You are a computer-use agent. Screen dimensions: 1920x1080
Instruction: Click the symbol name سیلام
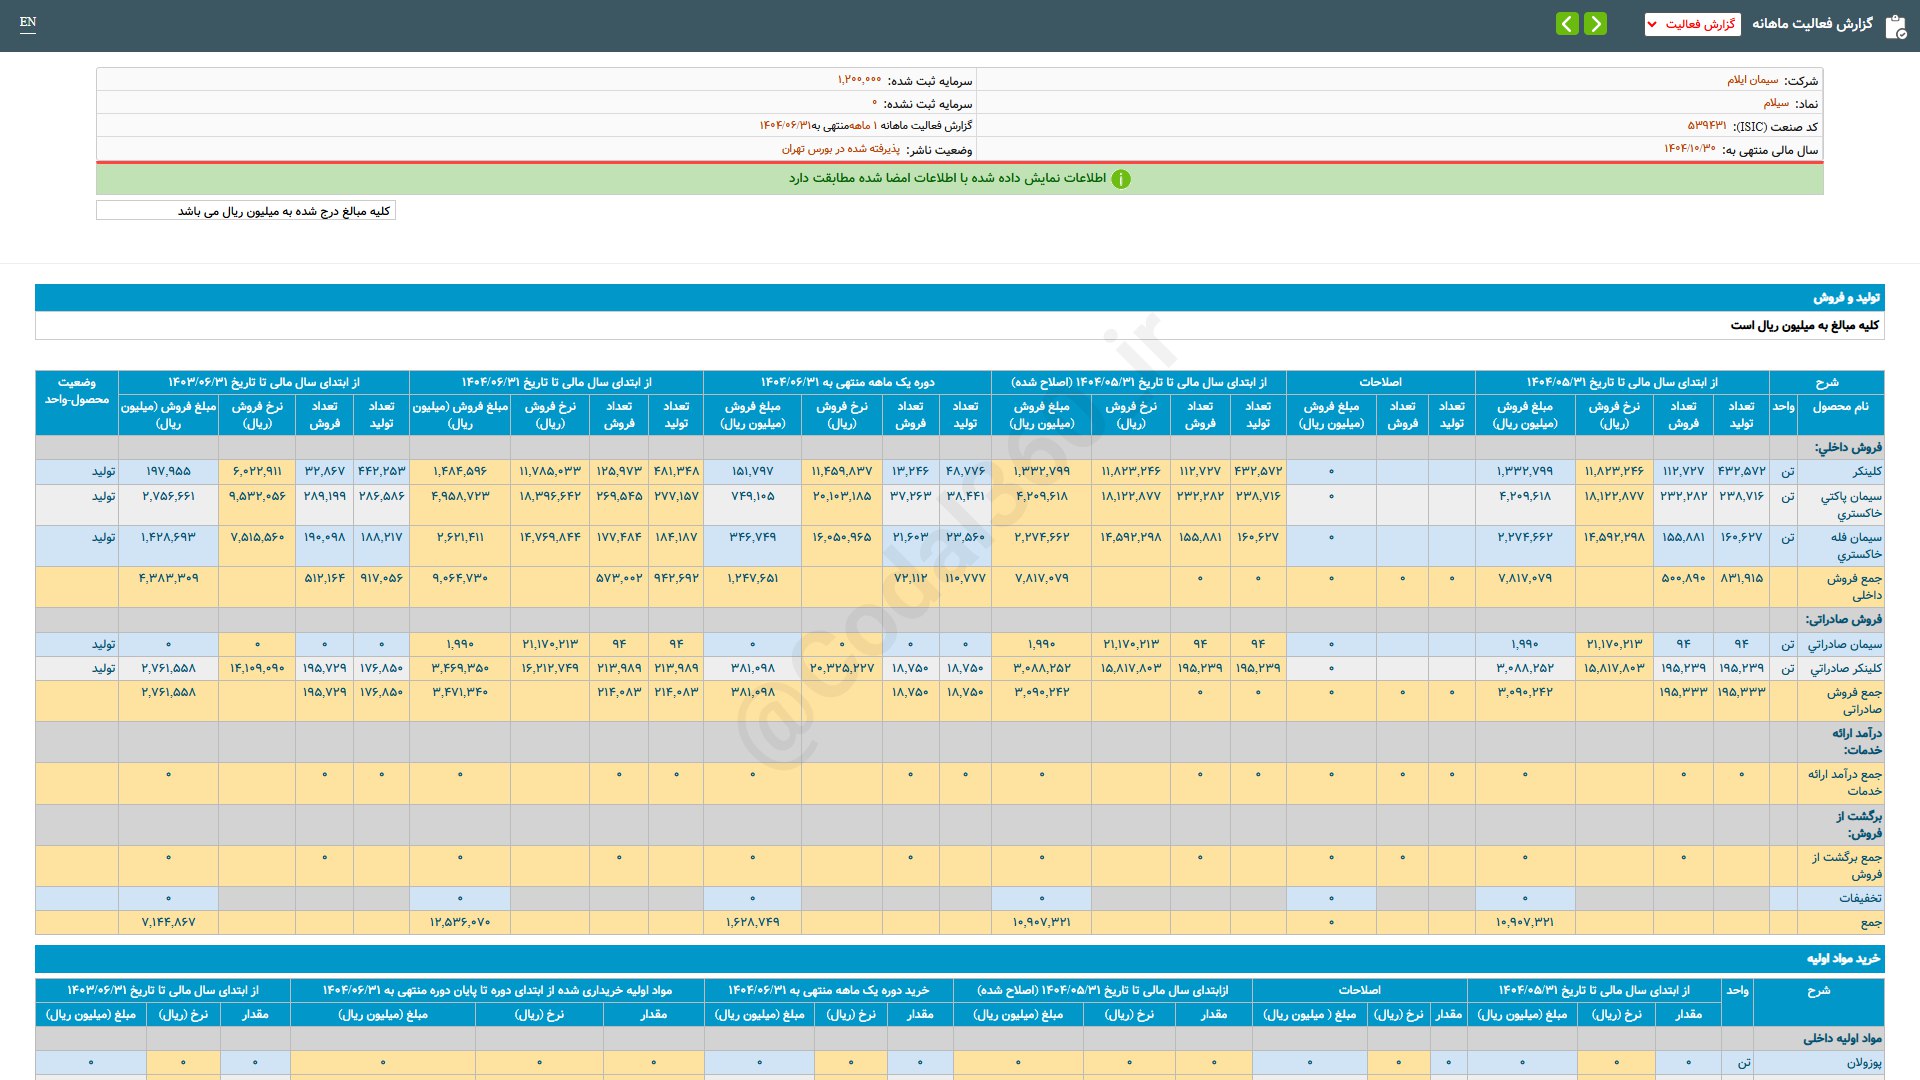(1776, 103)
